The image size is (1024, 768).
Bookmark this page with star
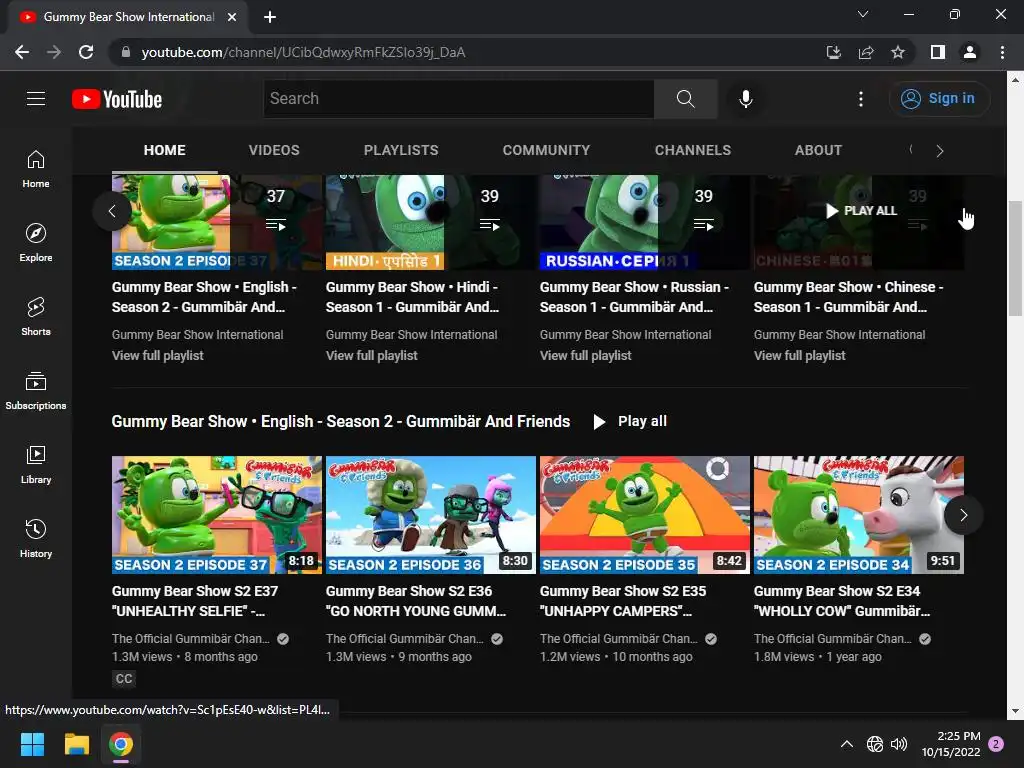898,52
